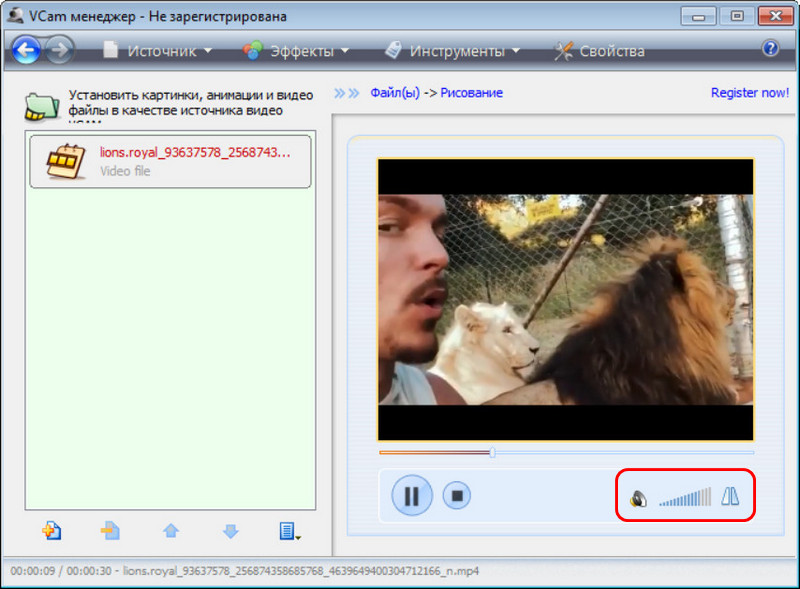Remove the selected file from list
Viewport: 800px width, 589px height.
110,531
